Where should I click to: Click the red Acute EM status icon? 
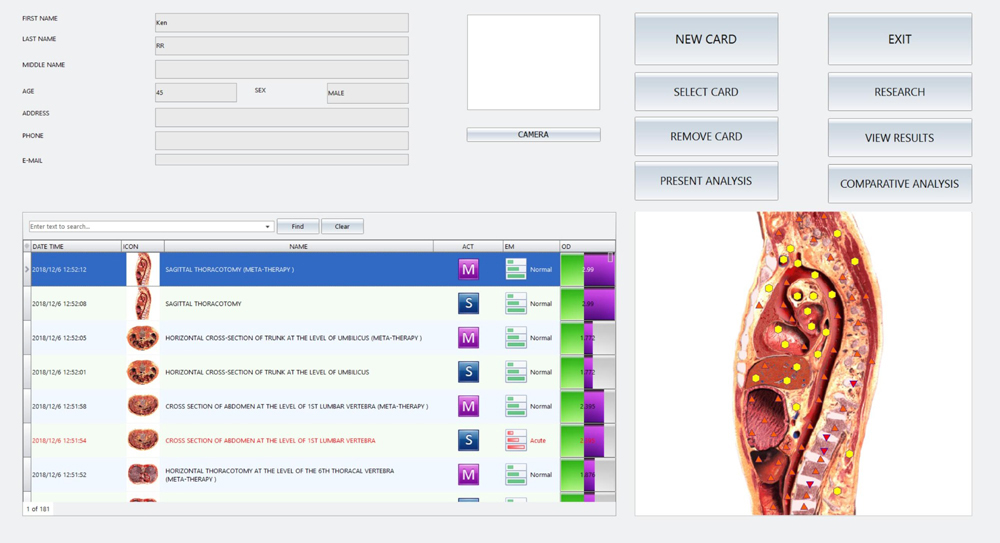[x=515, y=440]
